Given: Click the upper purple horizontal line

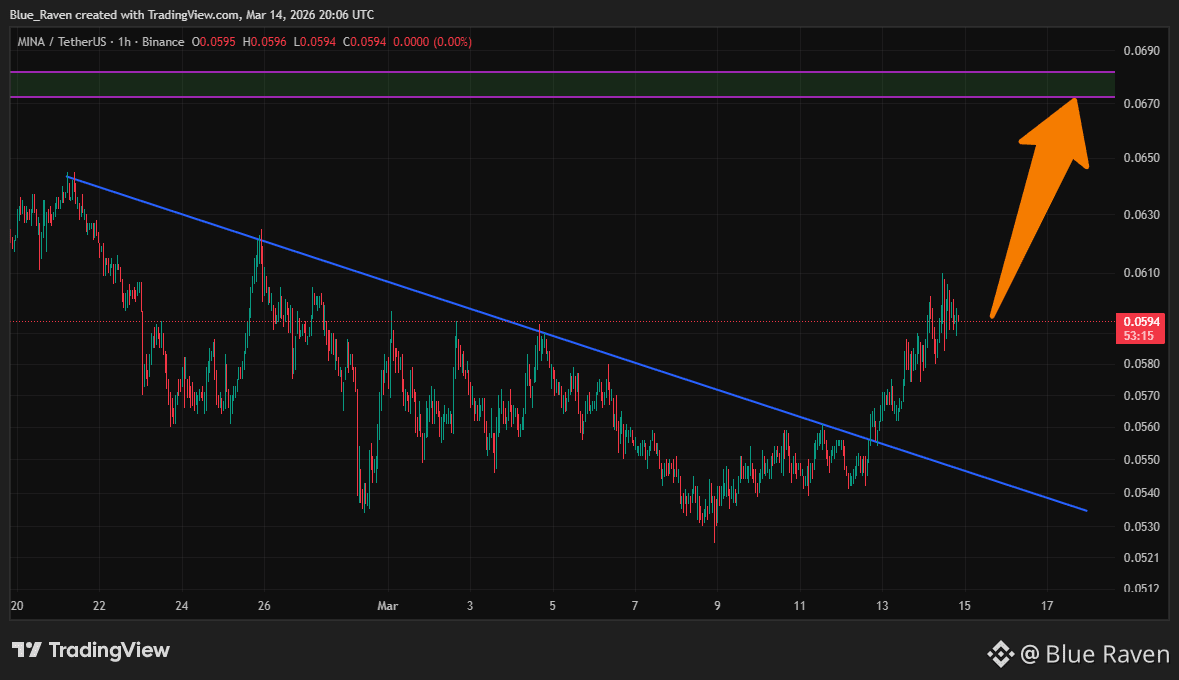Looking at the screenshot, I should (x=562, y=72).
